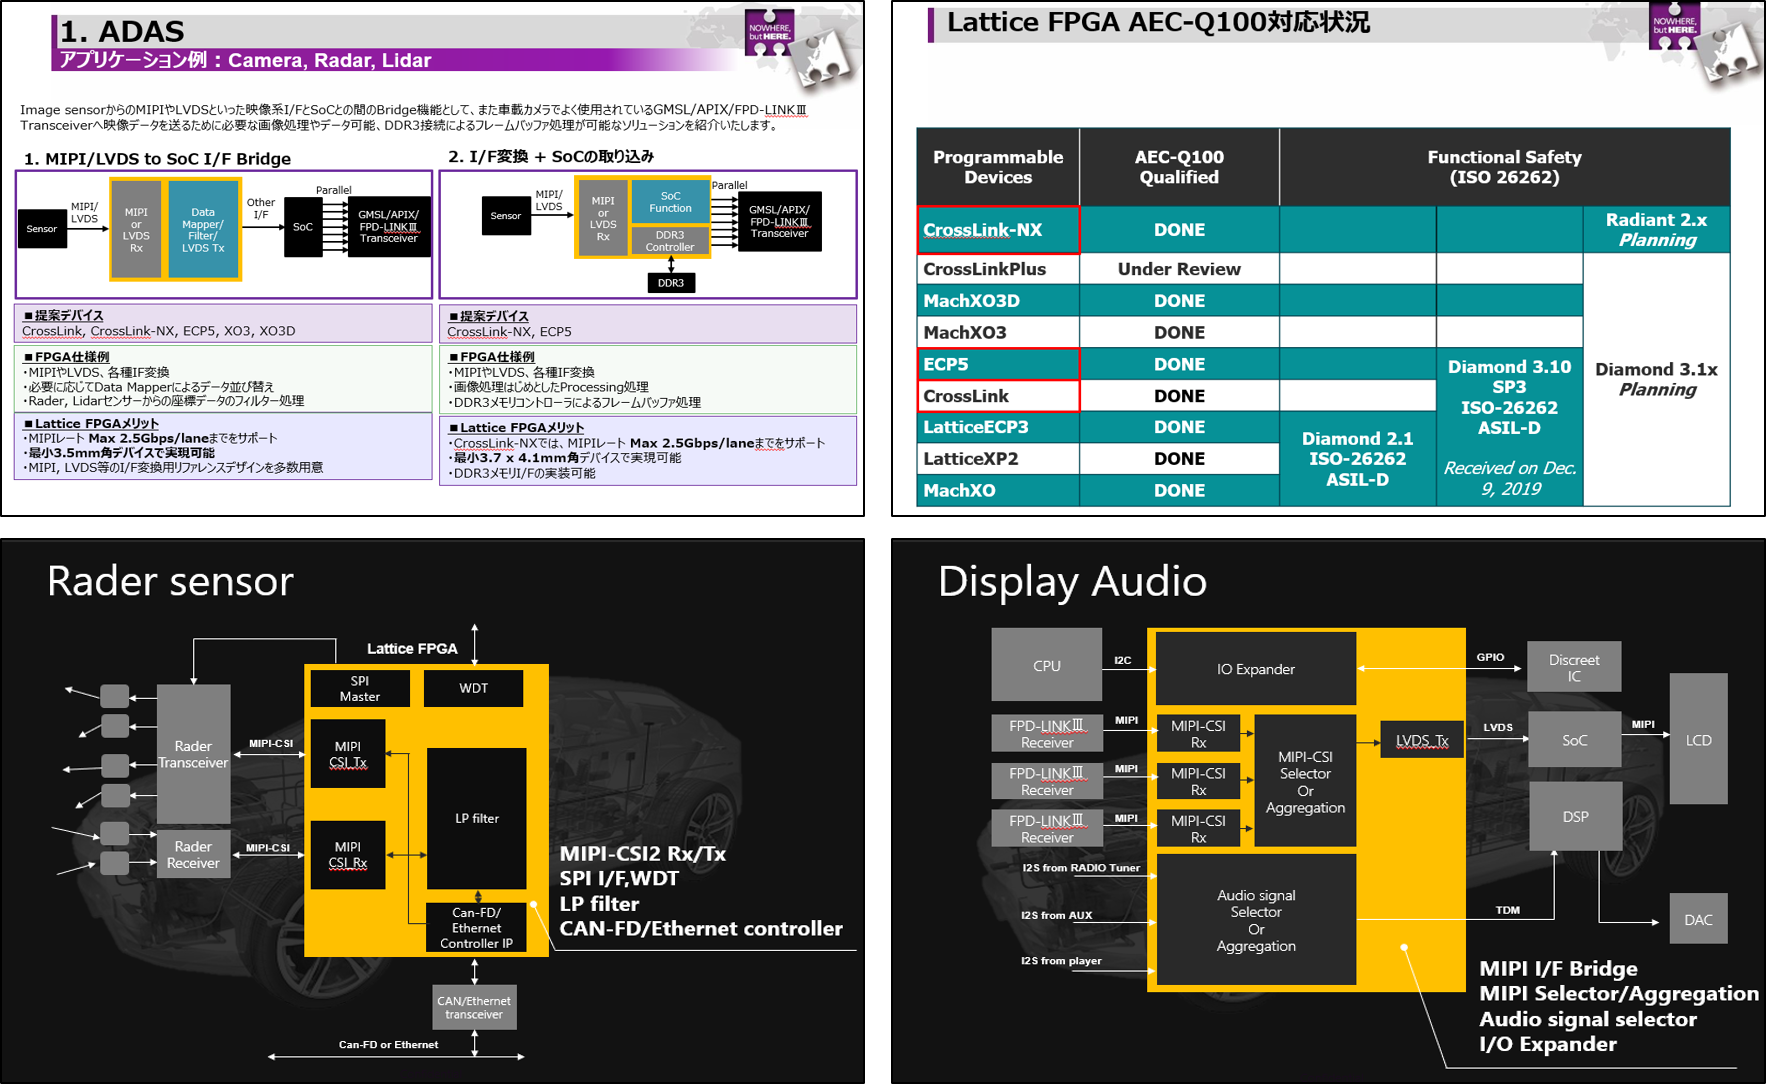Click the 'CPU' block
1766x1084 pixels.
coord(1047,665)
